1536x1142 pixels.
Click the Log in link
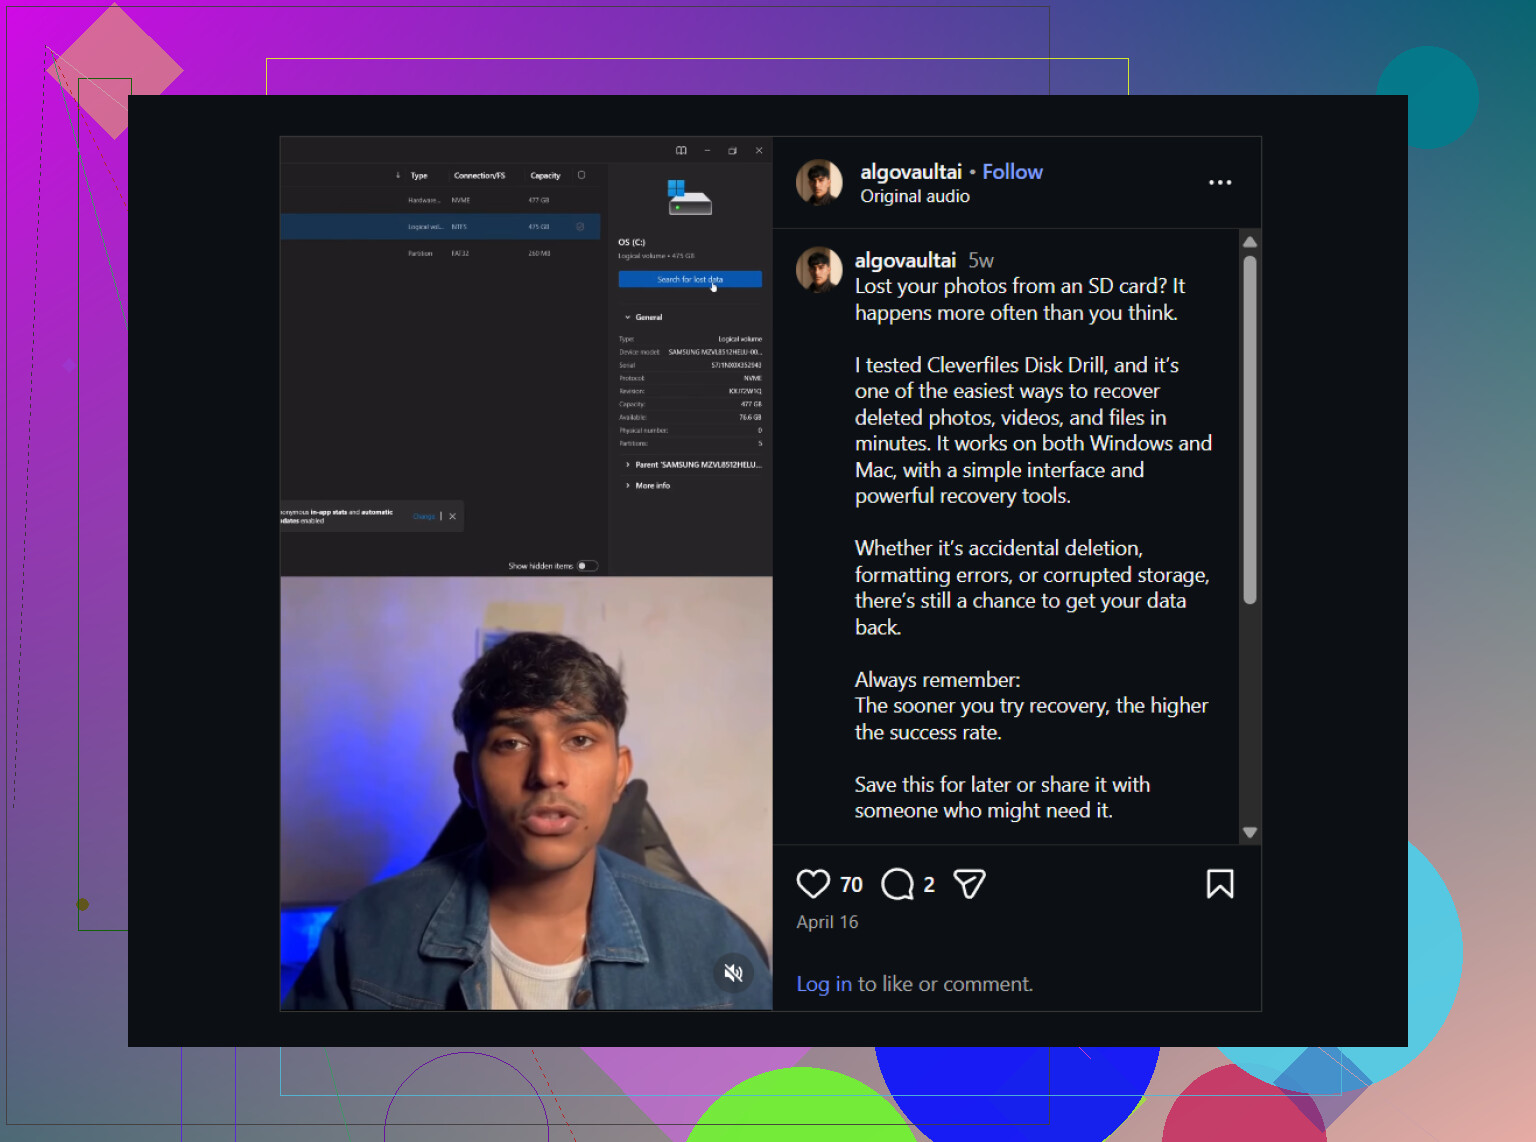(x=824, y=984)
